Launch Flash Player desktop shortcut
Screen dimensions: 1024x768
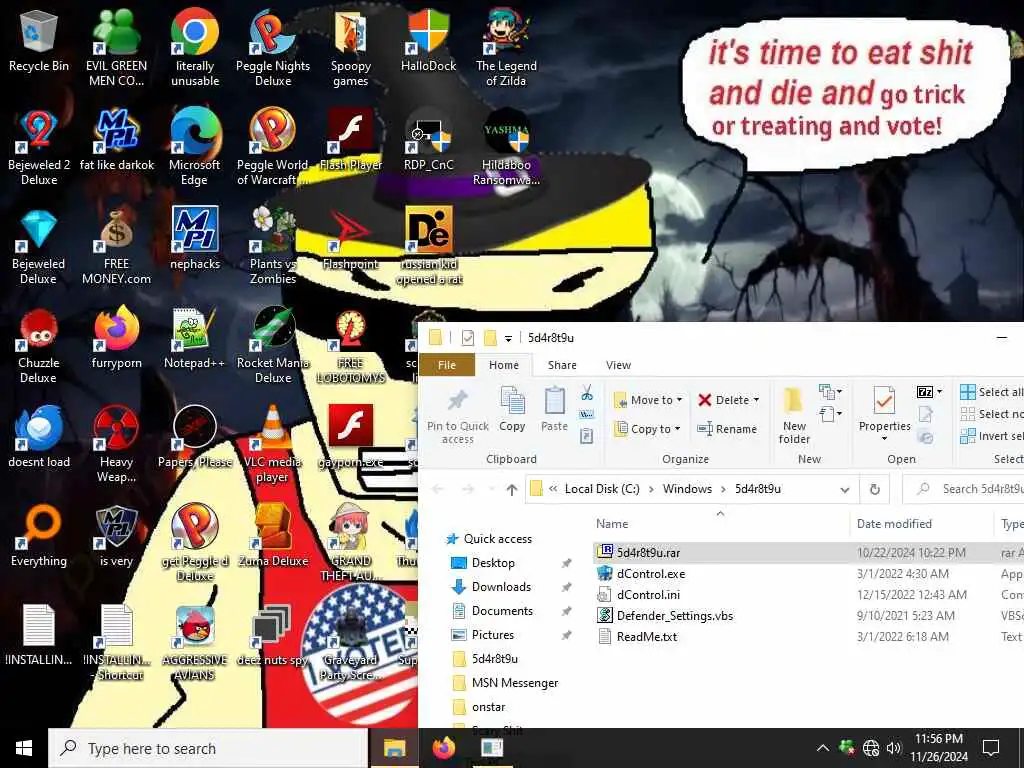[351, 140]
